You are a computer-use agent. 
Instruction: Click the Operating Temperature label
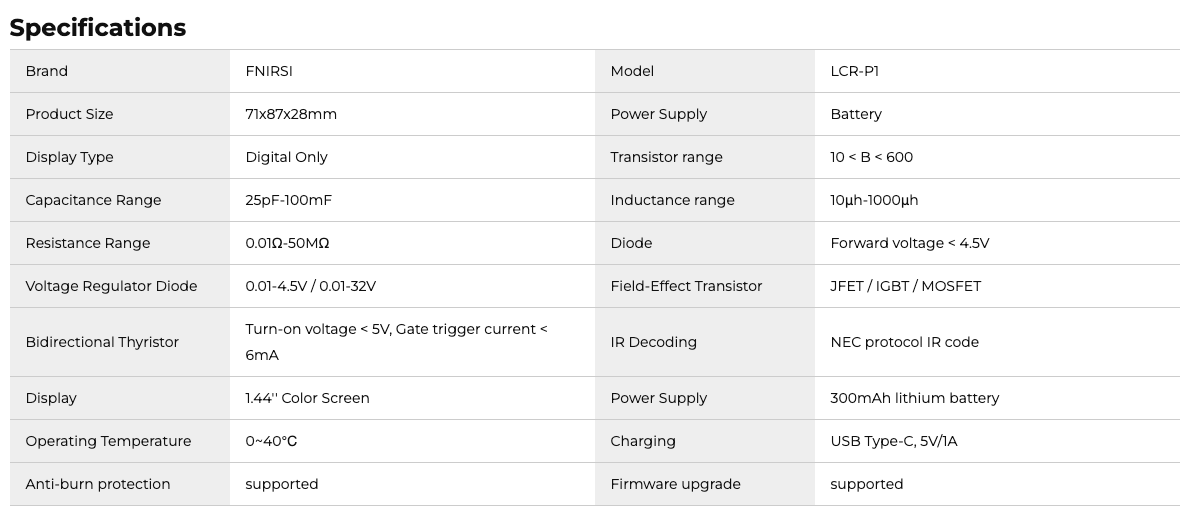pyautogui.click(x=108, y=441)
